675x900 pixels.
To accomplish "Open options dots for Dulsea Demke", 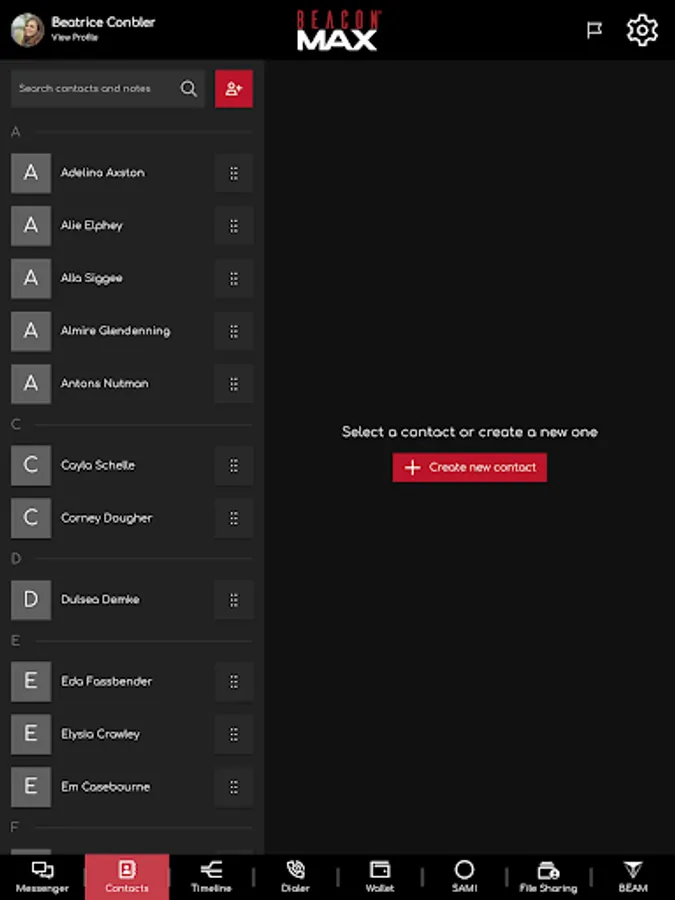I will pyautogui.click(x=234, y=600).
